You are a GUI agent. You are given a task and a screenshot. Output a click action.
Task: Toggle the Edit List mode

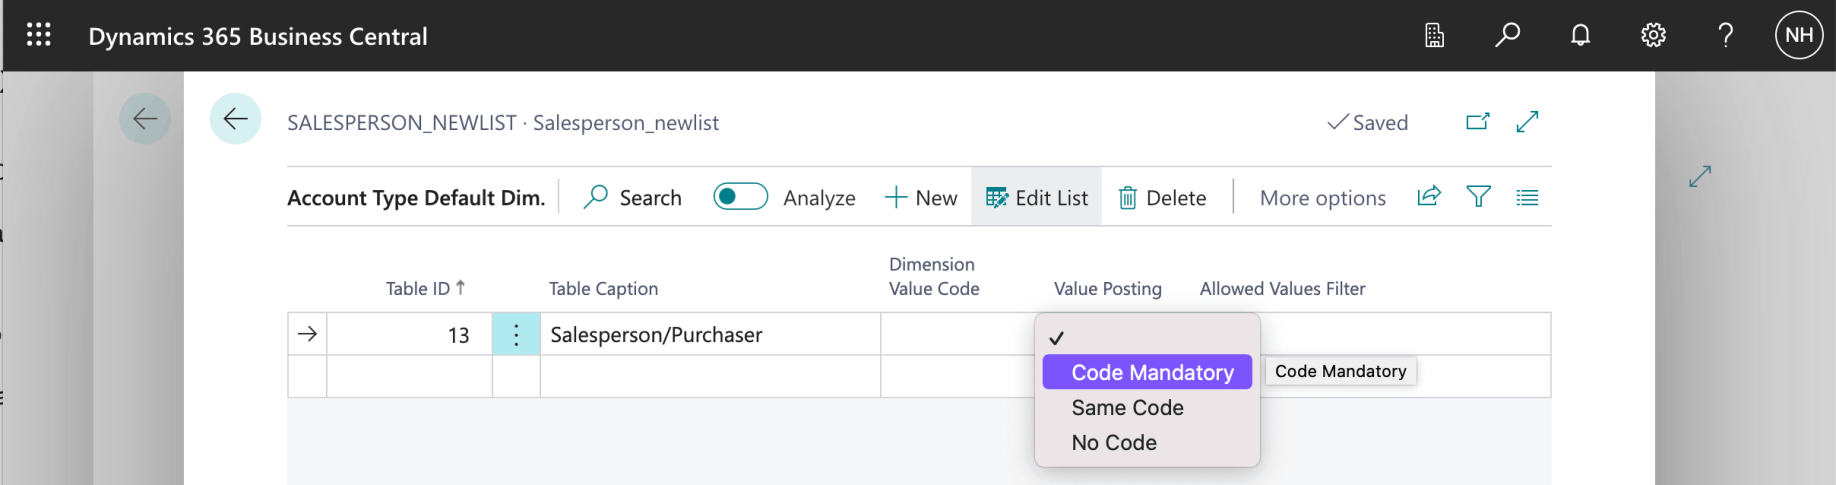click(x=1037, y=198)
